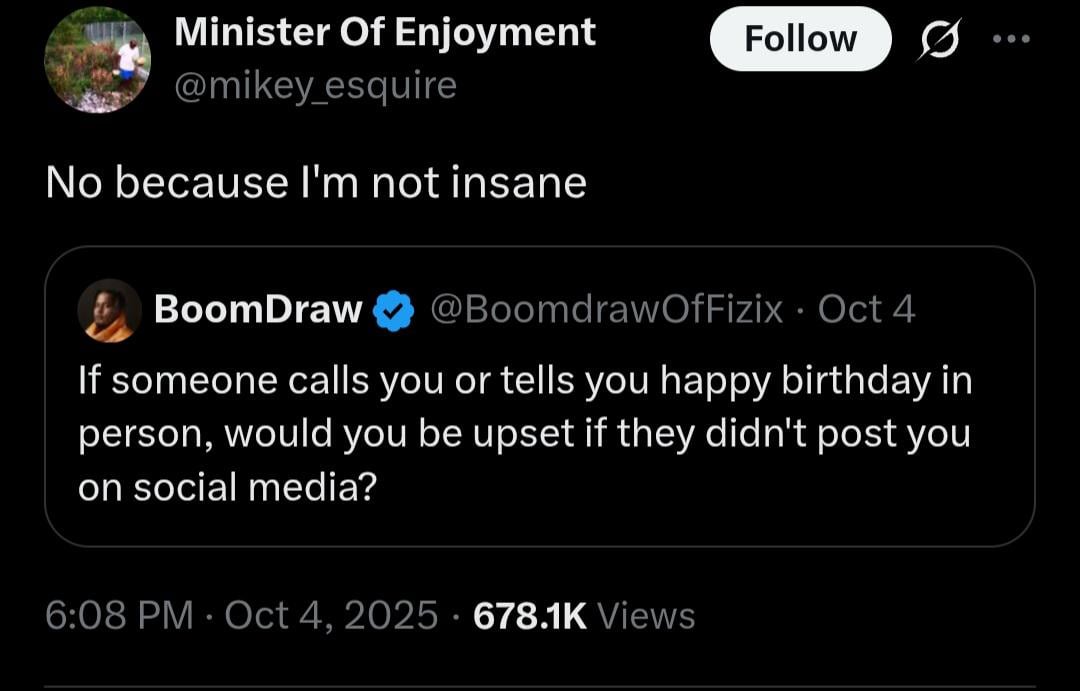Click the 6:08 PM timestamp
1080x691 pixels.
click(119, 615)
